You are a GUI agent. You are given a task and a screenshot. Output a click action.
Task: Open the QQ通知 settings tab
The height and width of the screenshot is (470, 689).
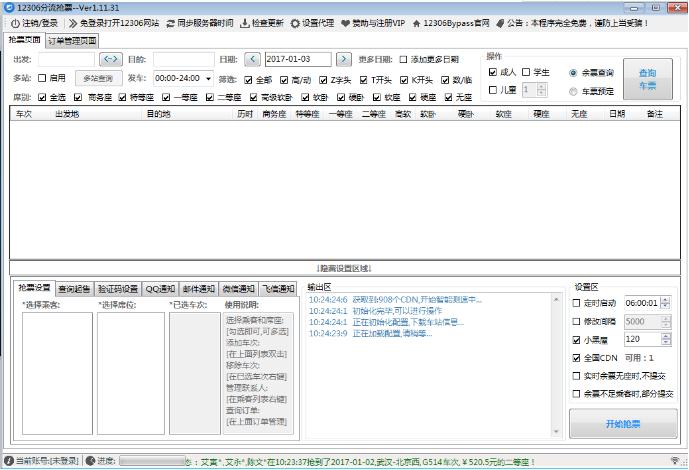[x=159, y=288]
